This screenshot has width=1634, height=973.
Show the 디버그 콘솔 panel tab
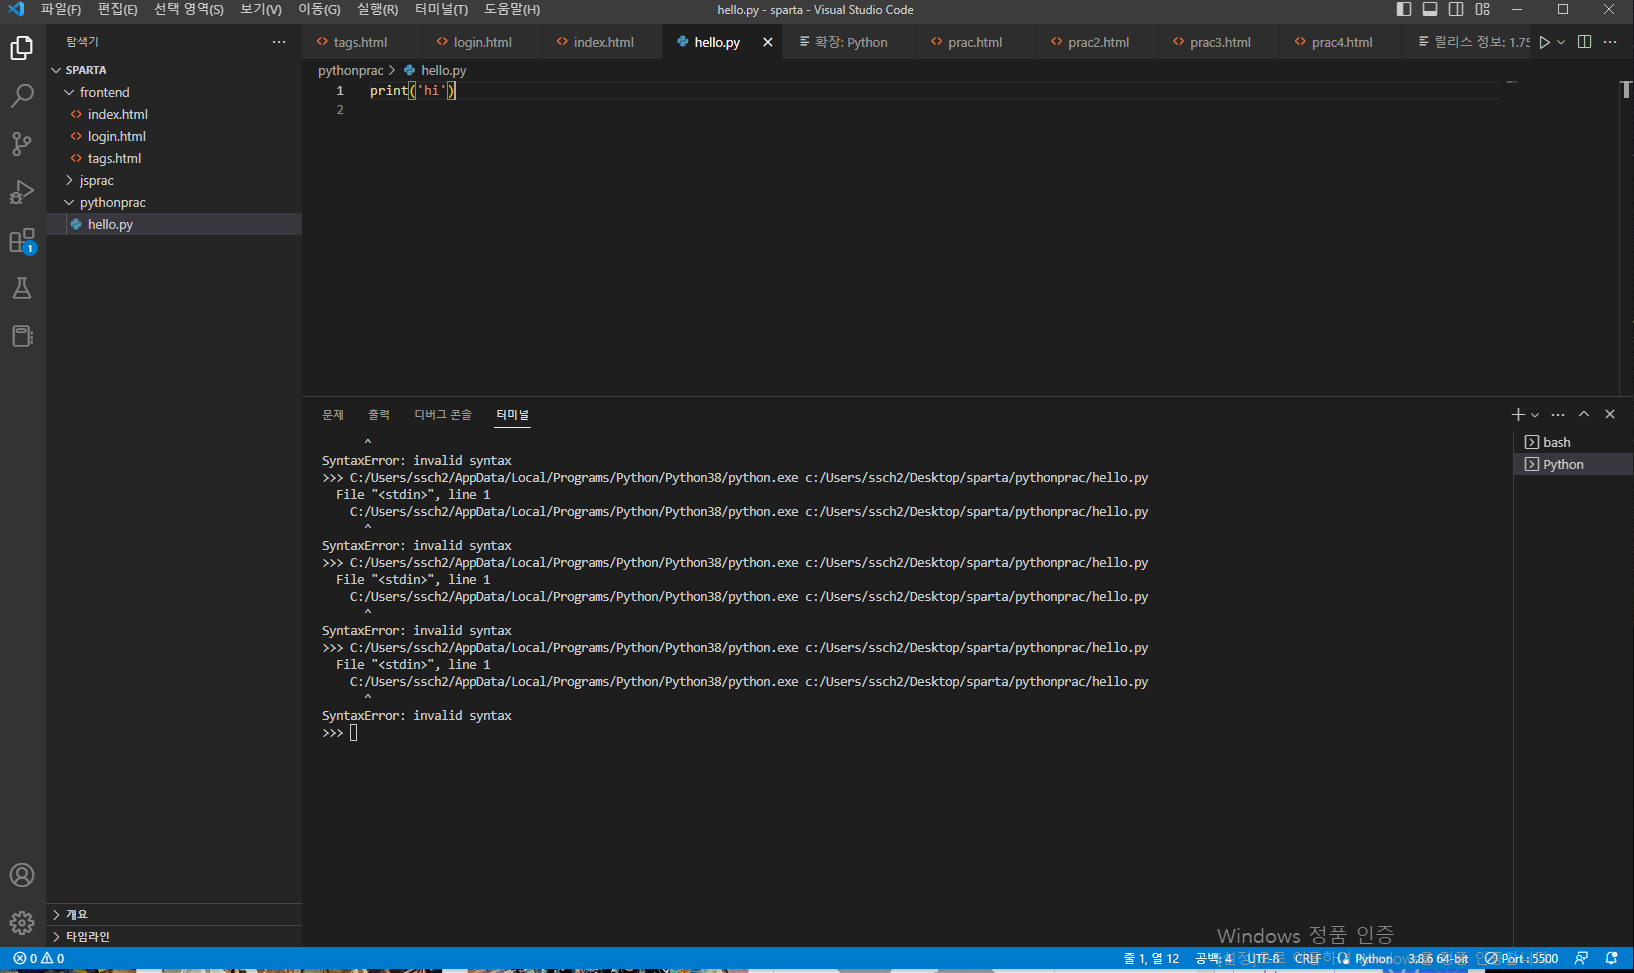pyautogui.click(x=443, y=414)
